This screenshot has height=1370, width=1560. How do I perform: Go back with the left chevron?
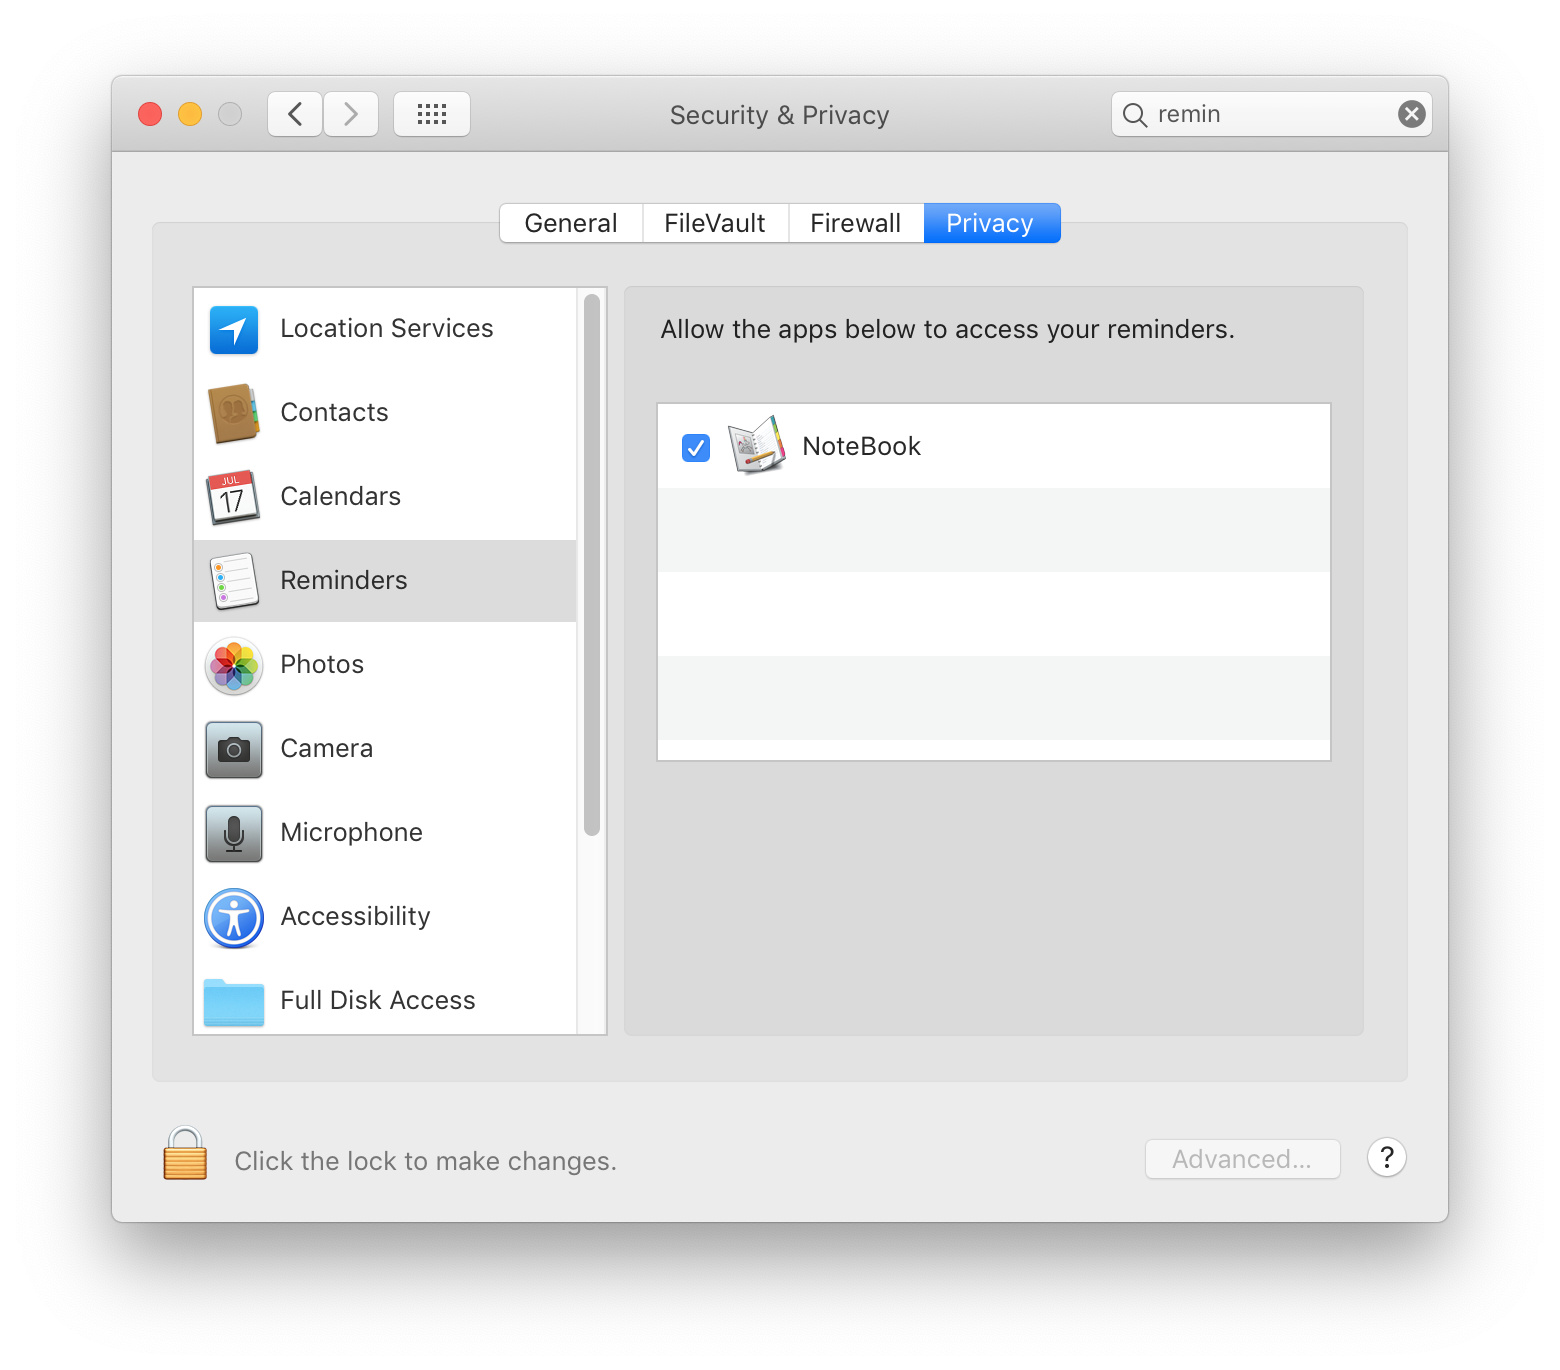pos(295,114)
